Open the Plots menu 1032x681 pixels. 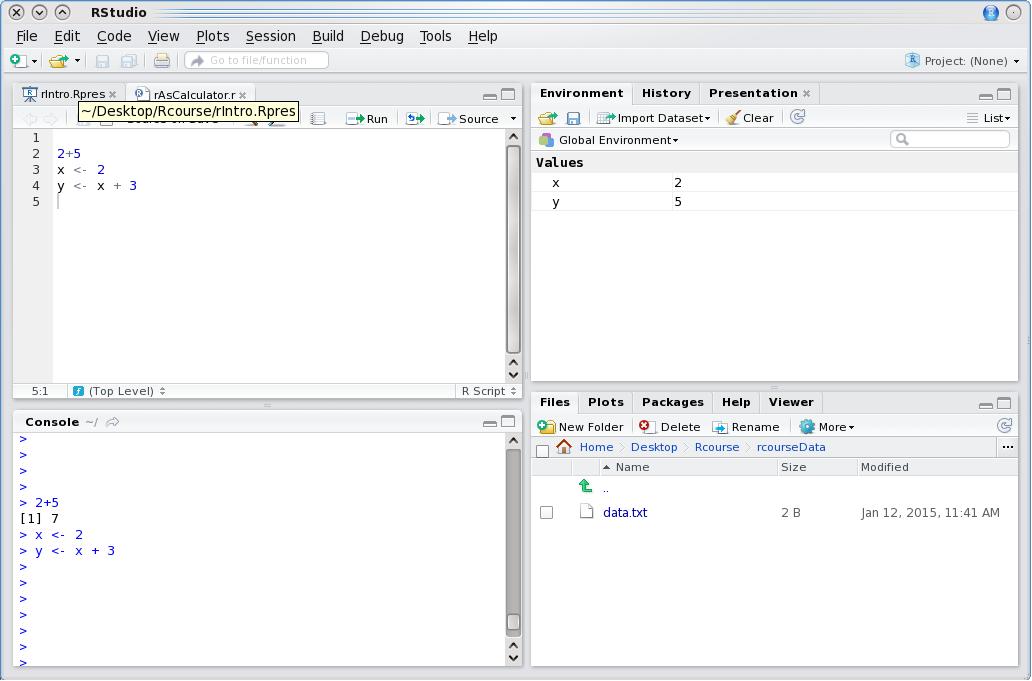pos(213,36)
